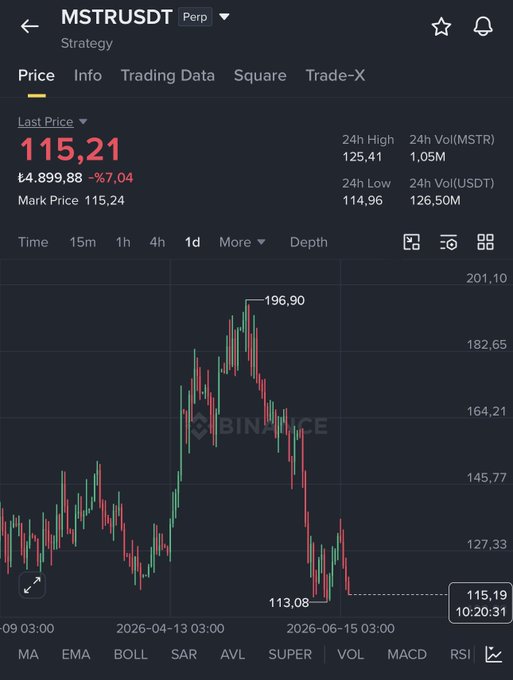The image size is (513, 680).
Task: Open the Square tab
Action: click(x=260, y=75)
